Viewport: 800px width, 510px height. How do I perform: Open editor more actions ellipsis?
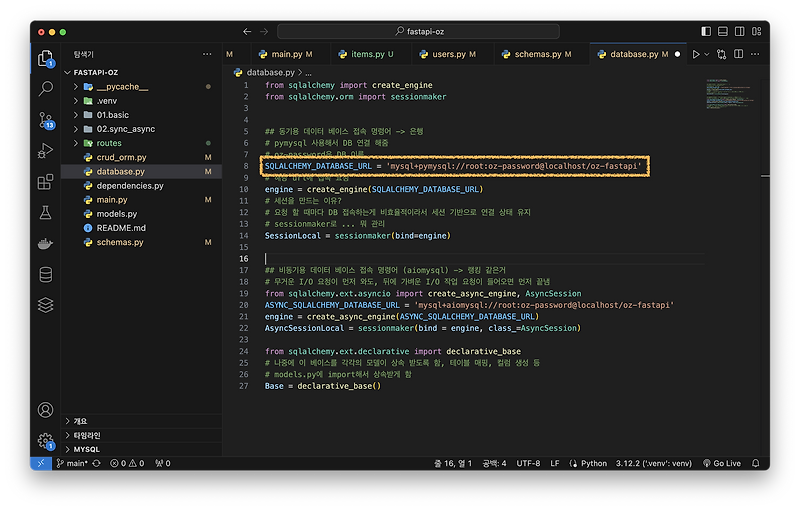click(756, 54)
